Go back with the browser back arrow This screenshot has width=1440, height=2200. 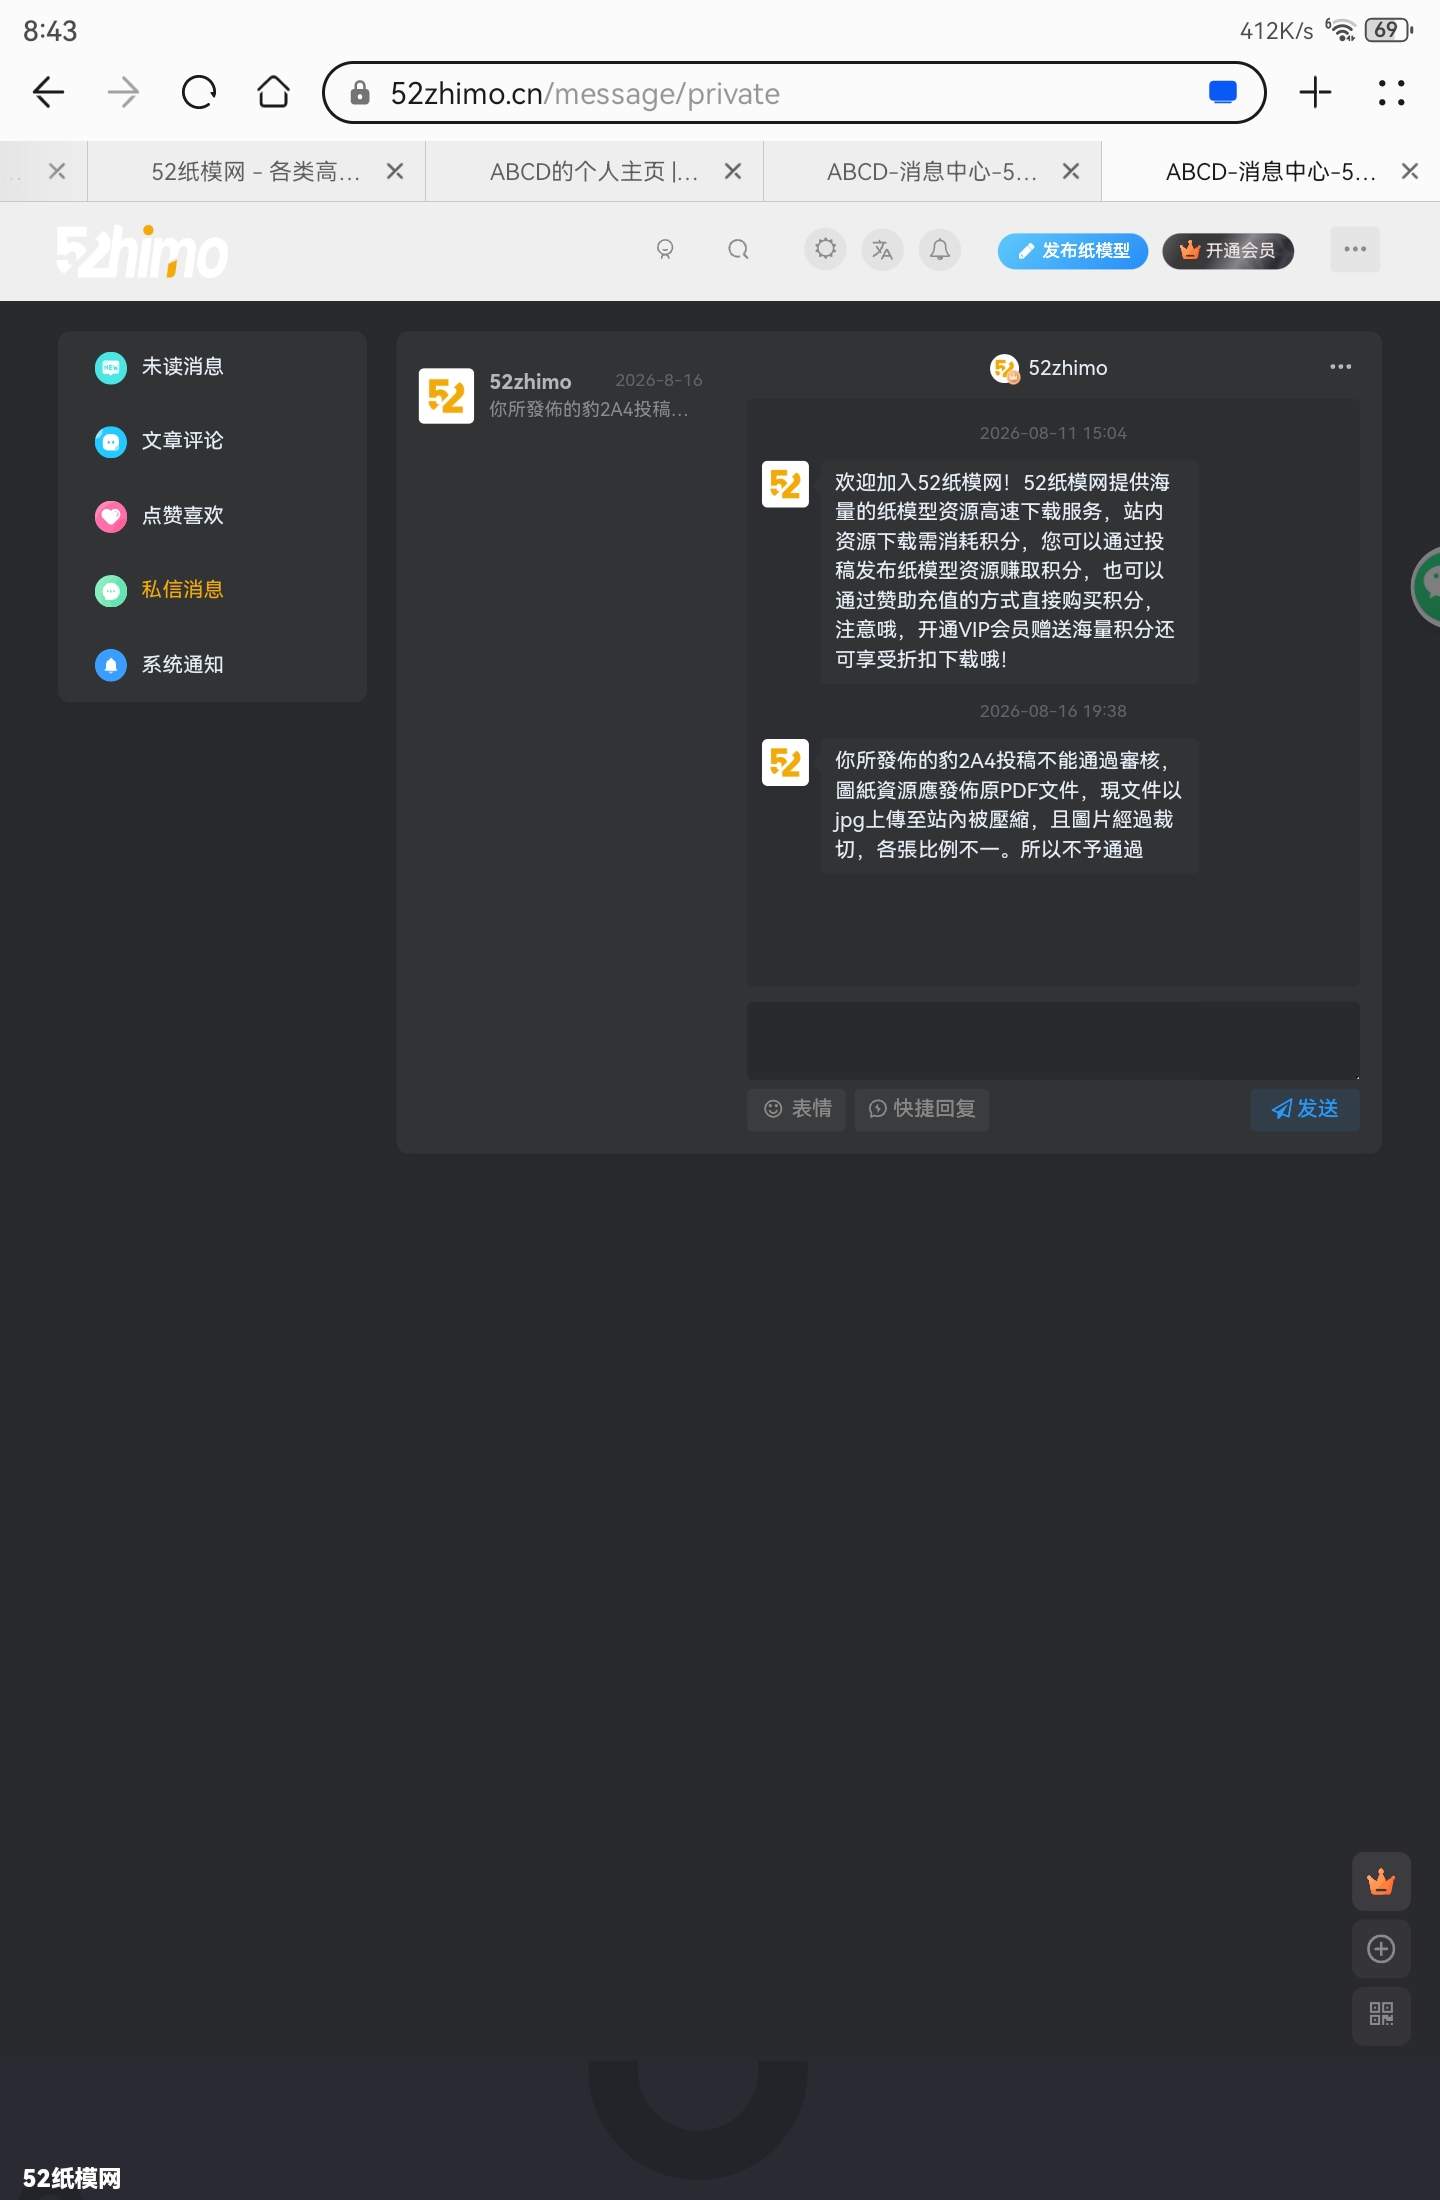(48, 93)
